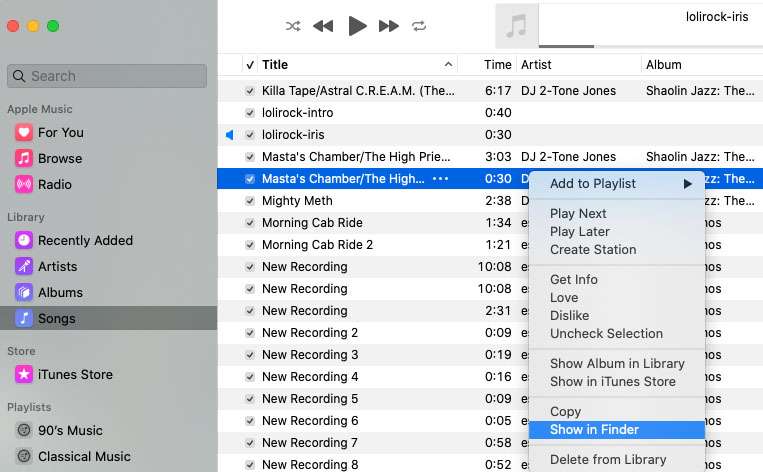The width and height of the screenshot is (763, 472).
Task: Show Artists library view
Action: click(x=58, y=267)
